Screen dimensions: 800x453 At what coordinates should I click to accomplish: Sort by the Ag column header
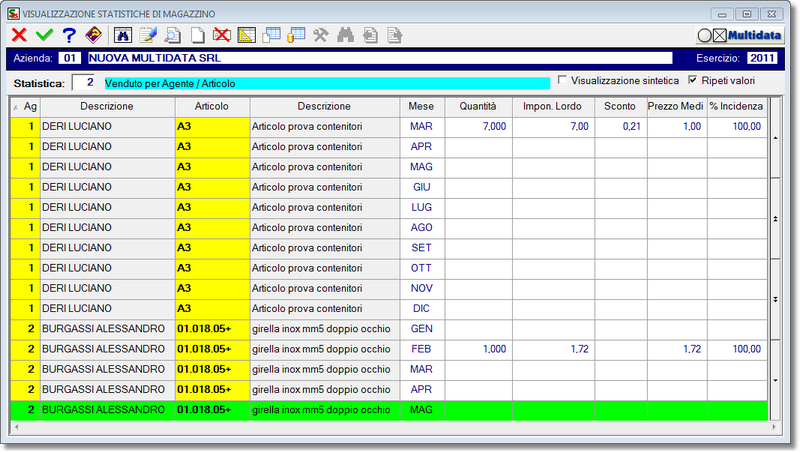26,107
